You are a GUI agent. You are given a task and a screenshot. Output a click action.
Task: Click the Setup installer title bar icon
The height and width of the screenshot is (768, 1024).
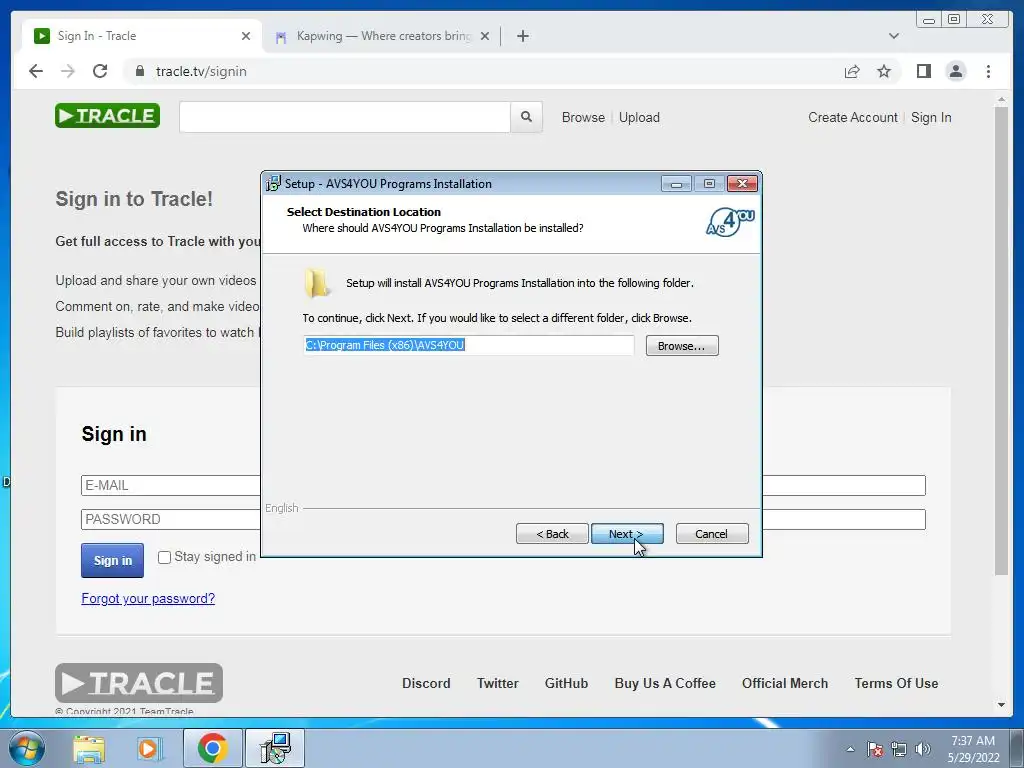(x=273, y=184)
